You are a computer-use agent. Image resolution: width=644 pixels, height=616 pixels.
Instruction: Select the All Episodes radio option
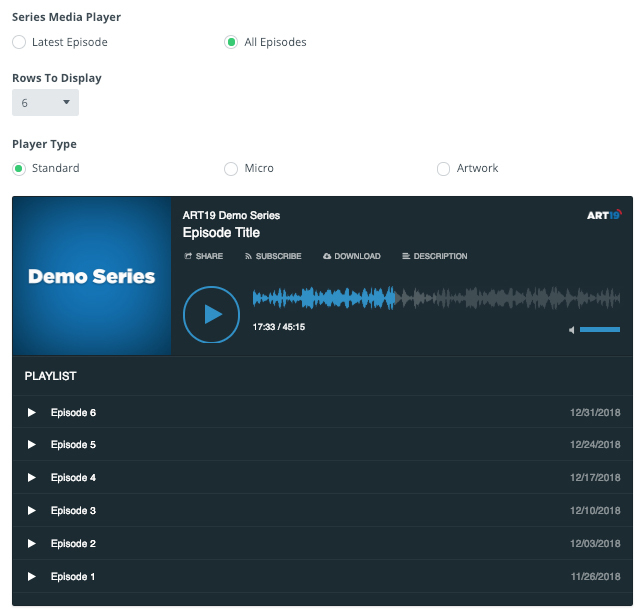pos(231,42)
